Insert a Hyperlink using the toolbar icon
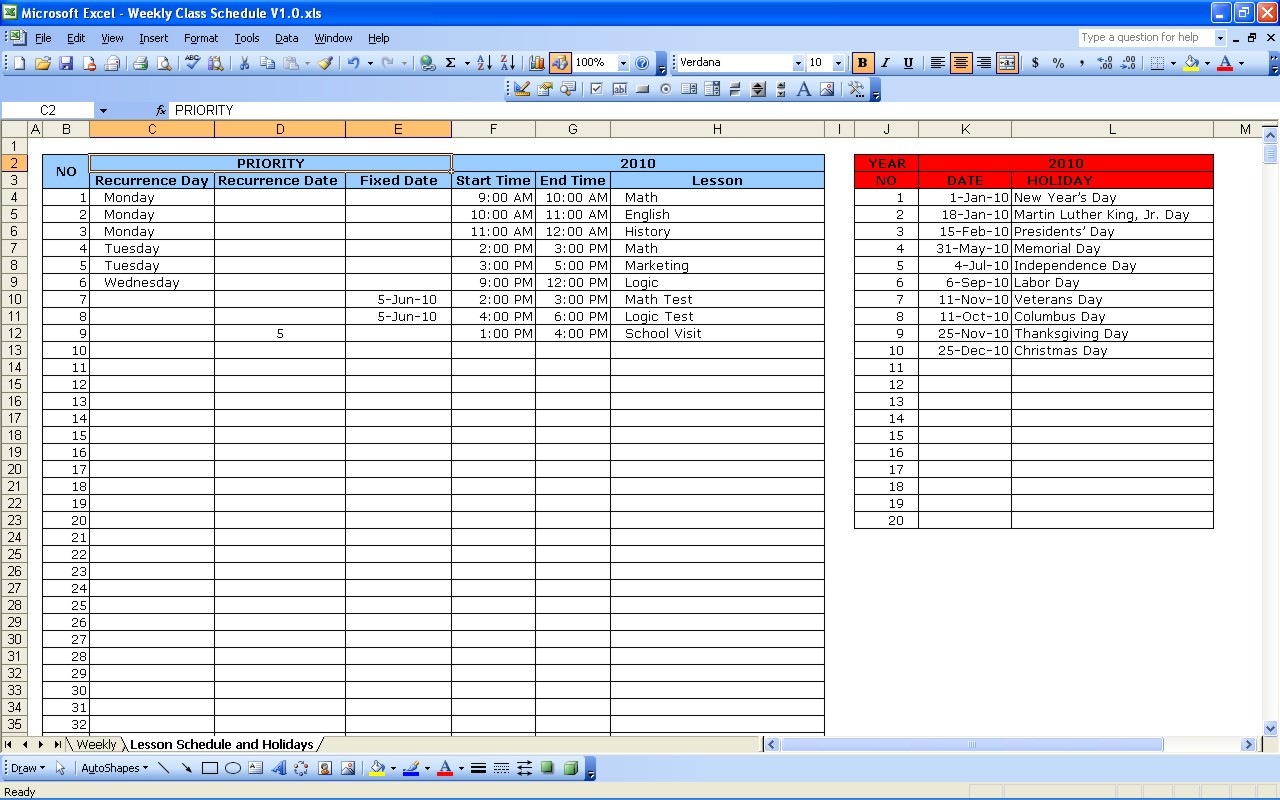The width and height of the screenshot is (1280, 800). [x=427, y=62]
